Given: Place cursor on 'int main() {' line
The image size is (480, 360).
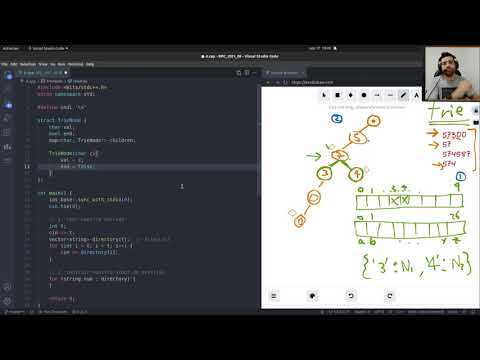Looking at the screenshot, I should (x=55, y=193).
